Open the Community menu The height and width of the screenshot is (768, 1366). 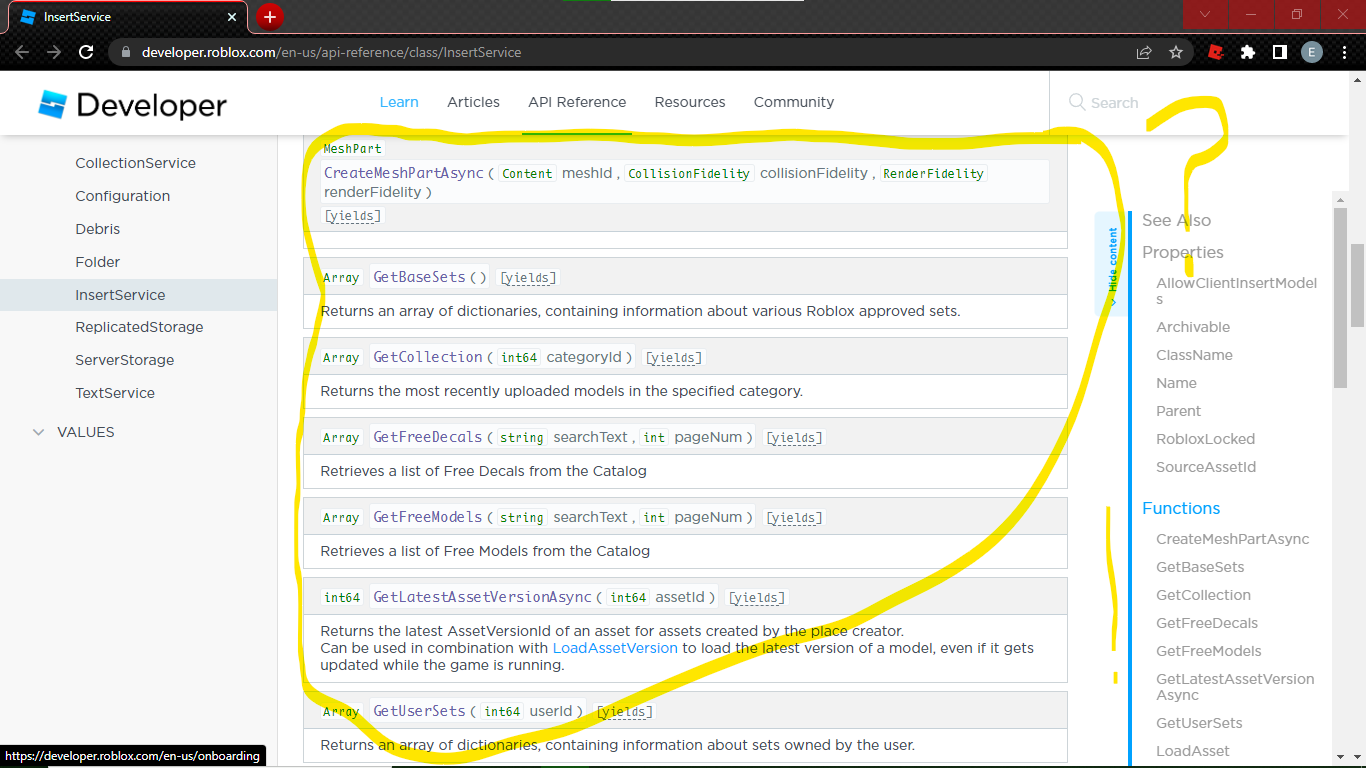pyautogui.click(x=794, y=102)
